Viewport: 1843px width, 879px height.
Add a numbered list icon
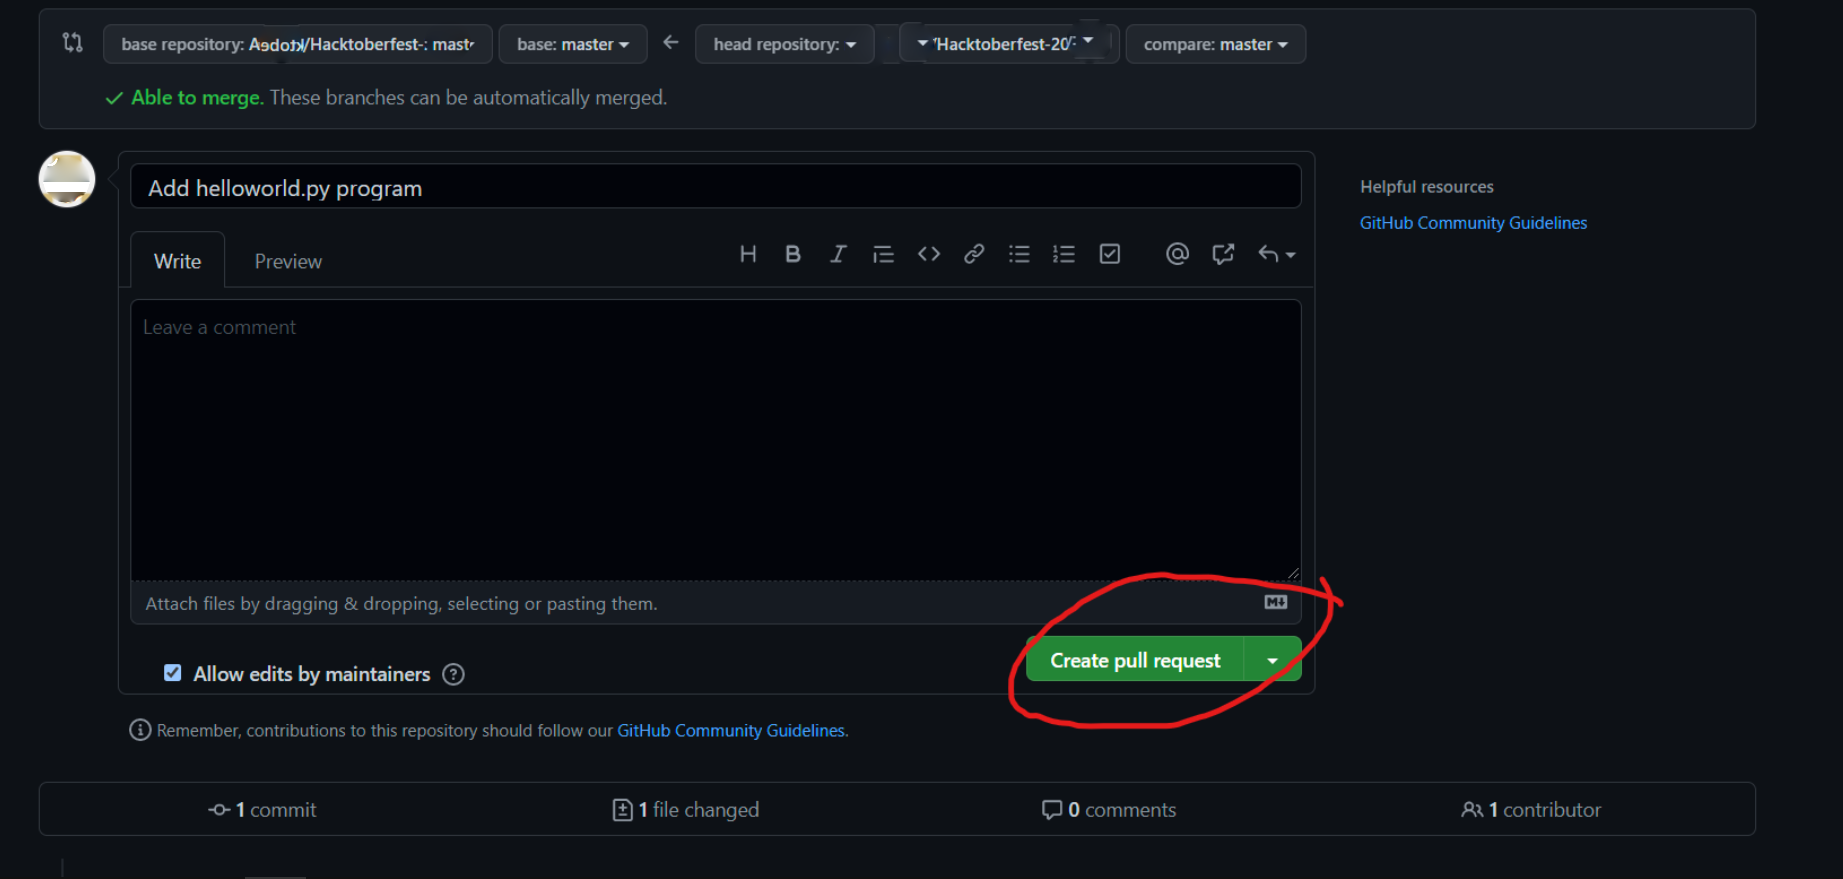click(1064, 254)
